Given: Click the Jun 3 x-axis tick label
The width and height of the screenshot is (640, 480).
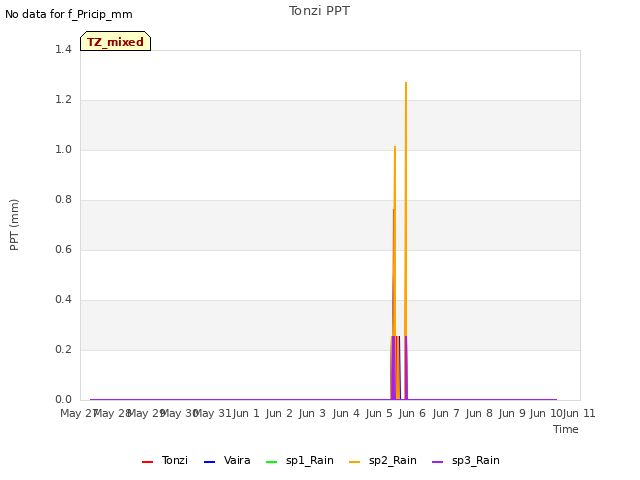Looking at the screenshot, I should (x=312, y=413).
